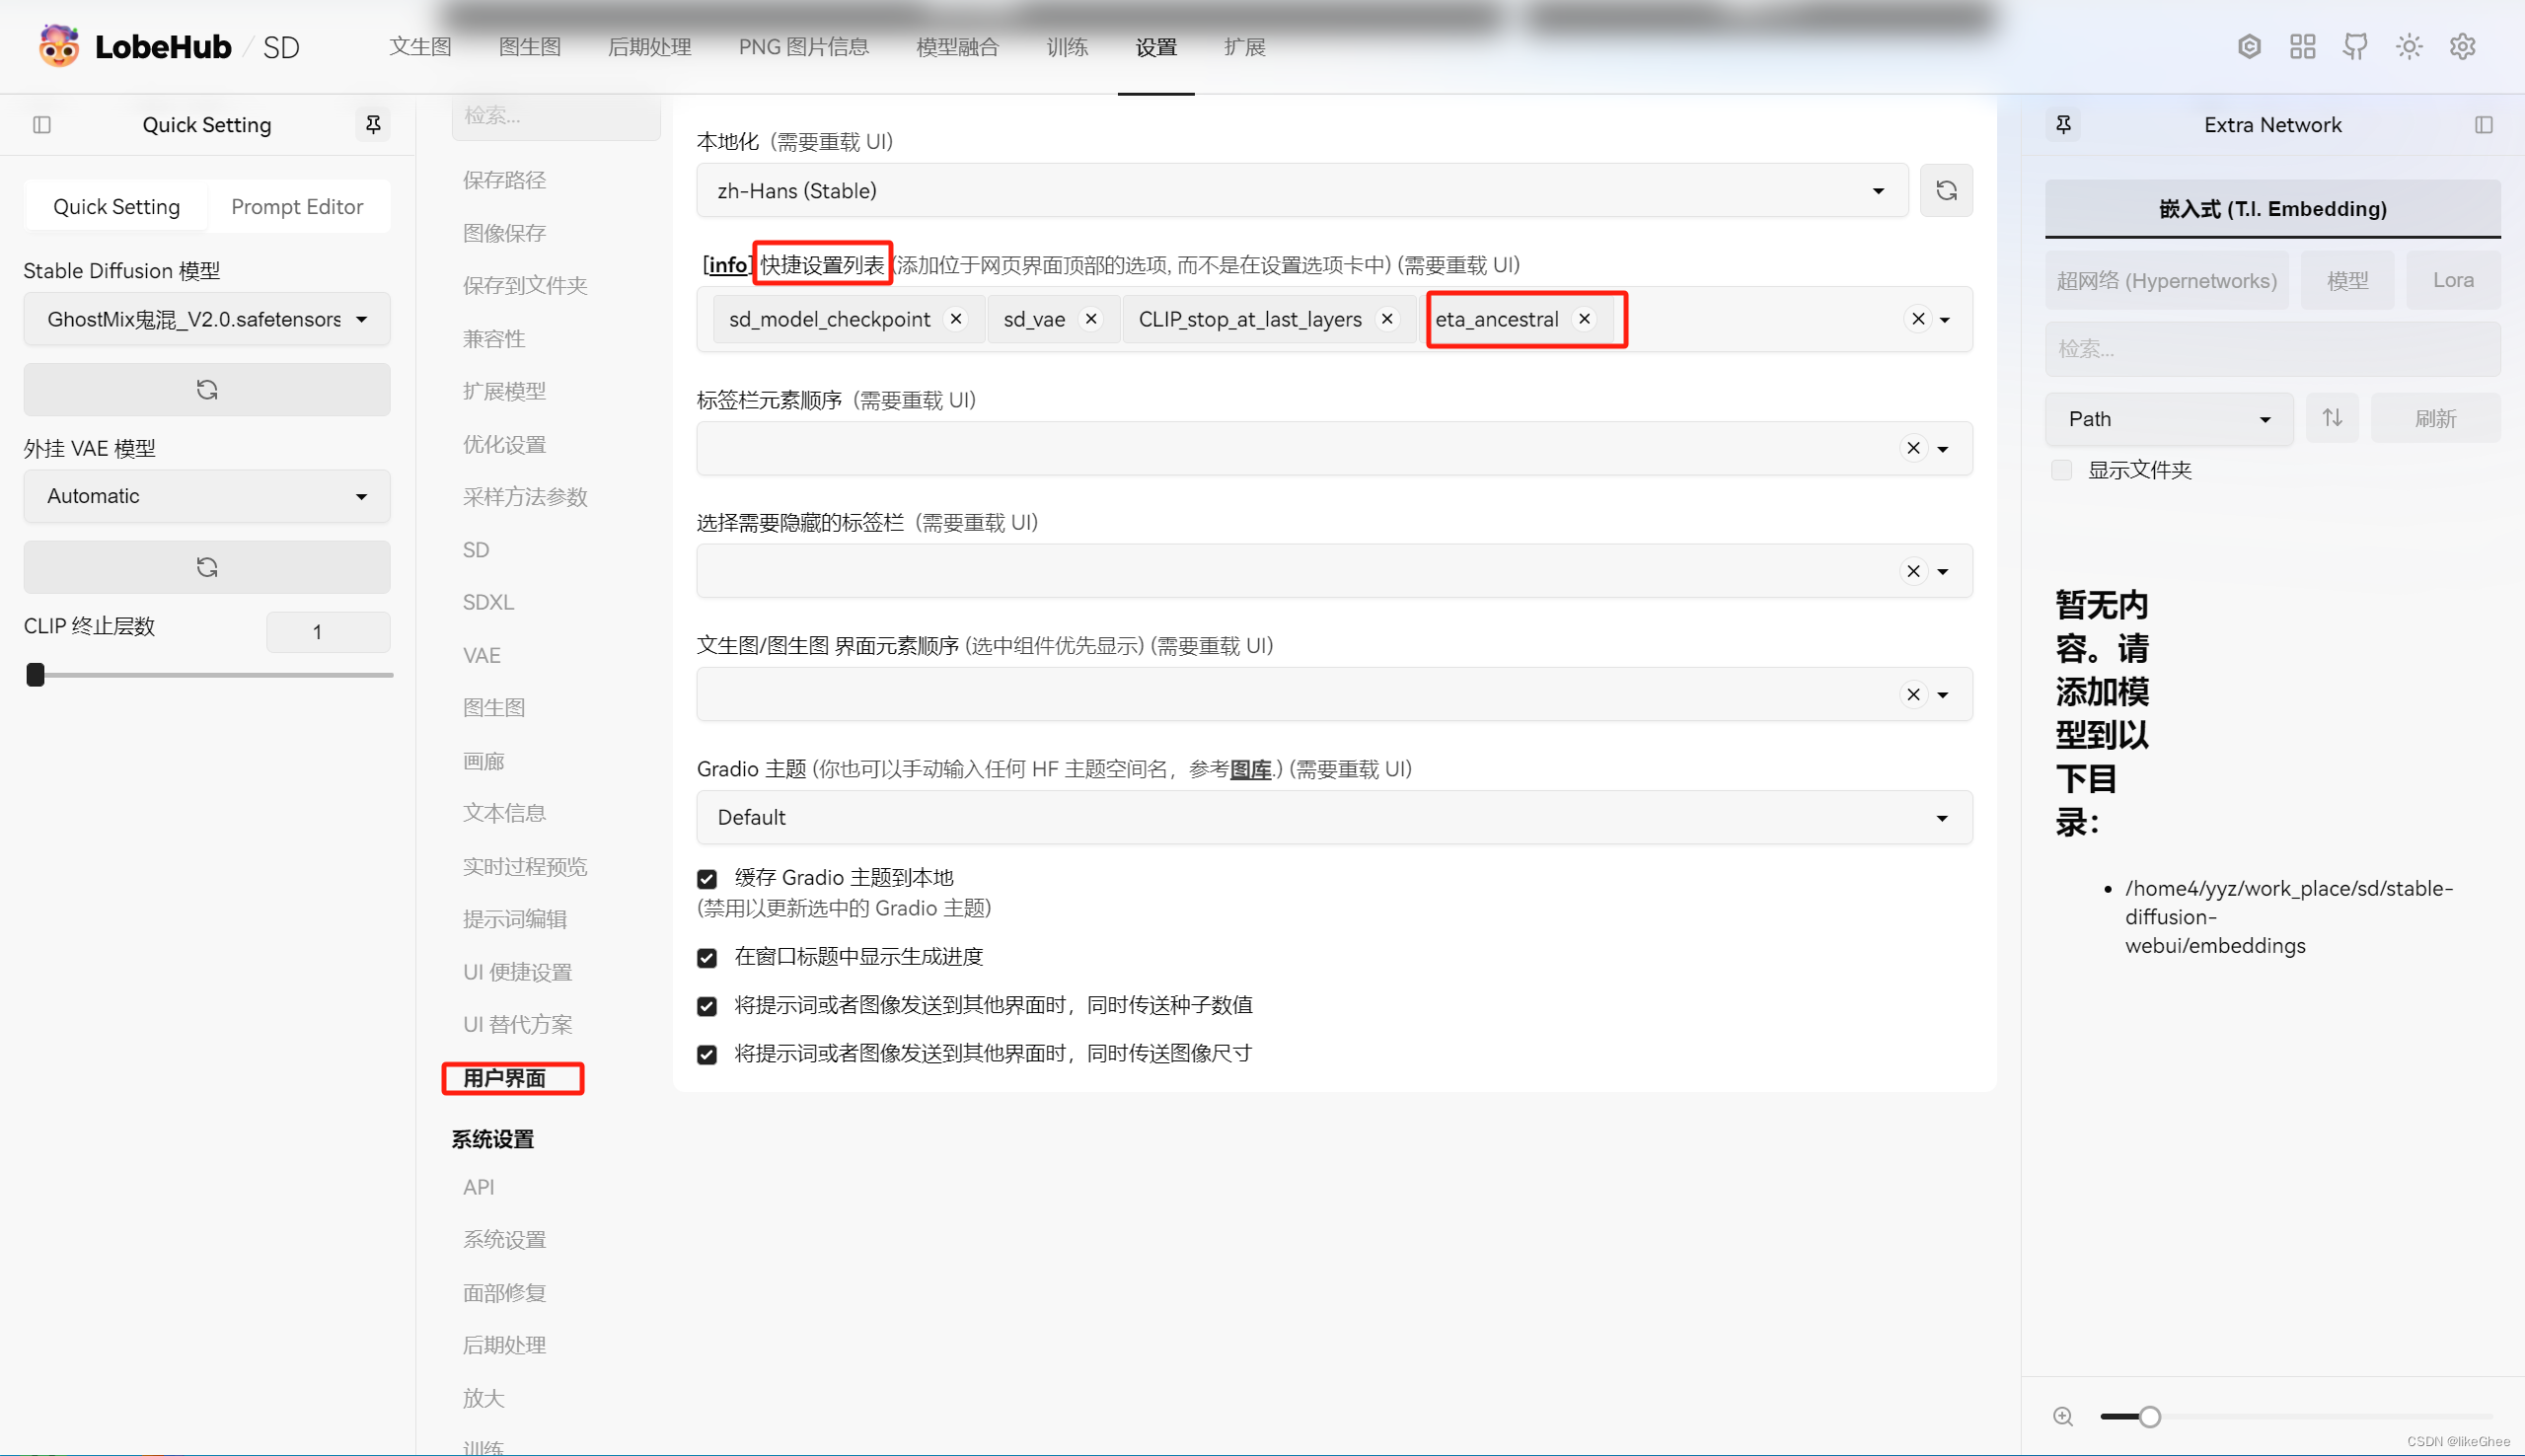Drag the CLIP 终止层数 slider

pos(33,675)
